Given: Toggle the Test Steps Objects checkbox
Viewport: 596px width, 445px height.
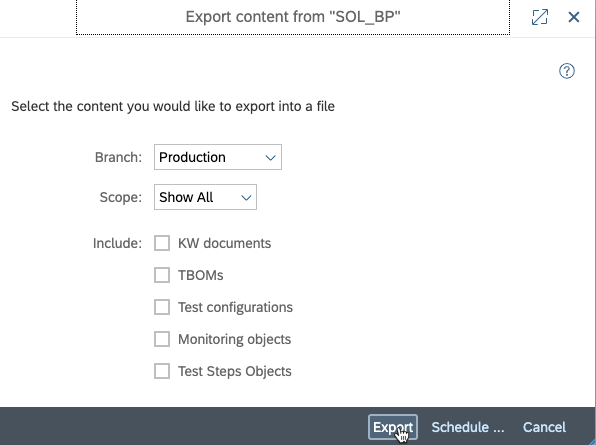Looking at the screenshot, I should [x=162, y=371].
